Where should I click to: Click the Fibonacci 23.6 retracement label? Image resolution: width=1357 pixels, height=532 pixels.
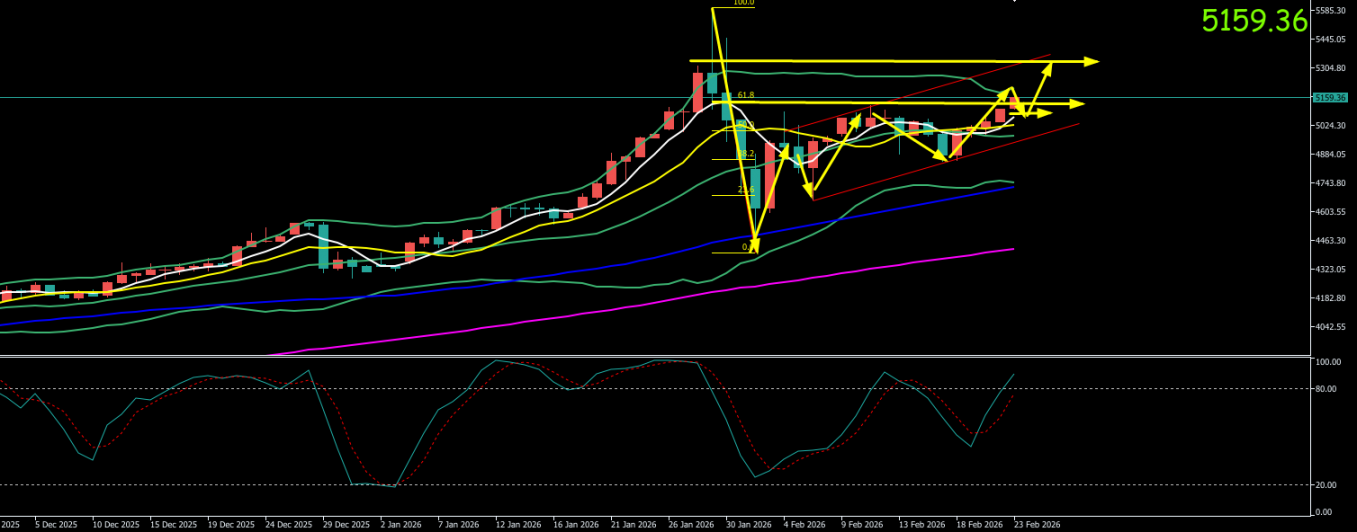[x=745, y=189]
